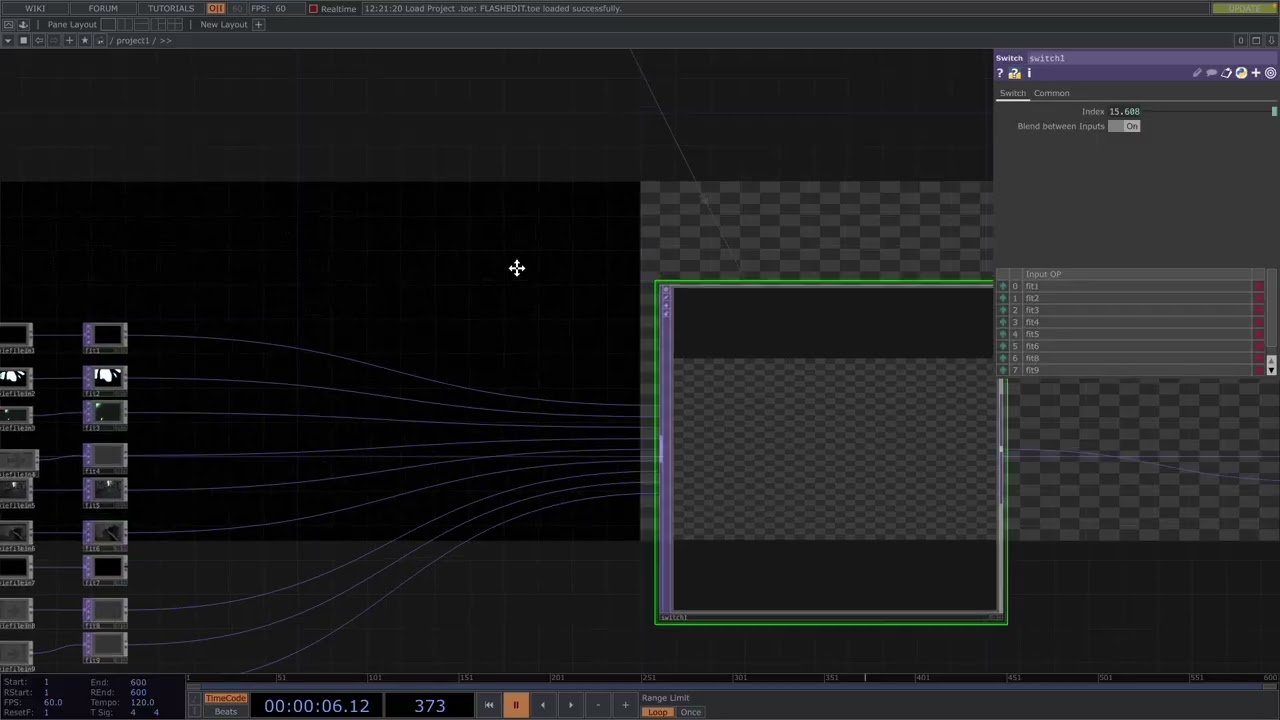Image resolution: width=1280 pixels, height=720 pixels.
Task: Toggle the 60 button next to FPS
Action: pos(237,8)
